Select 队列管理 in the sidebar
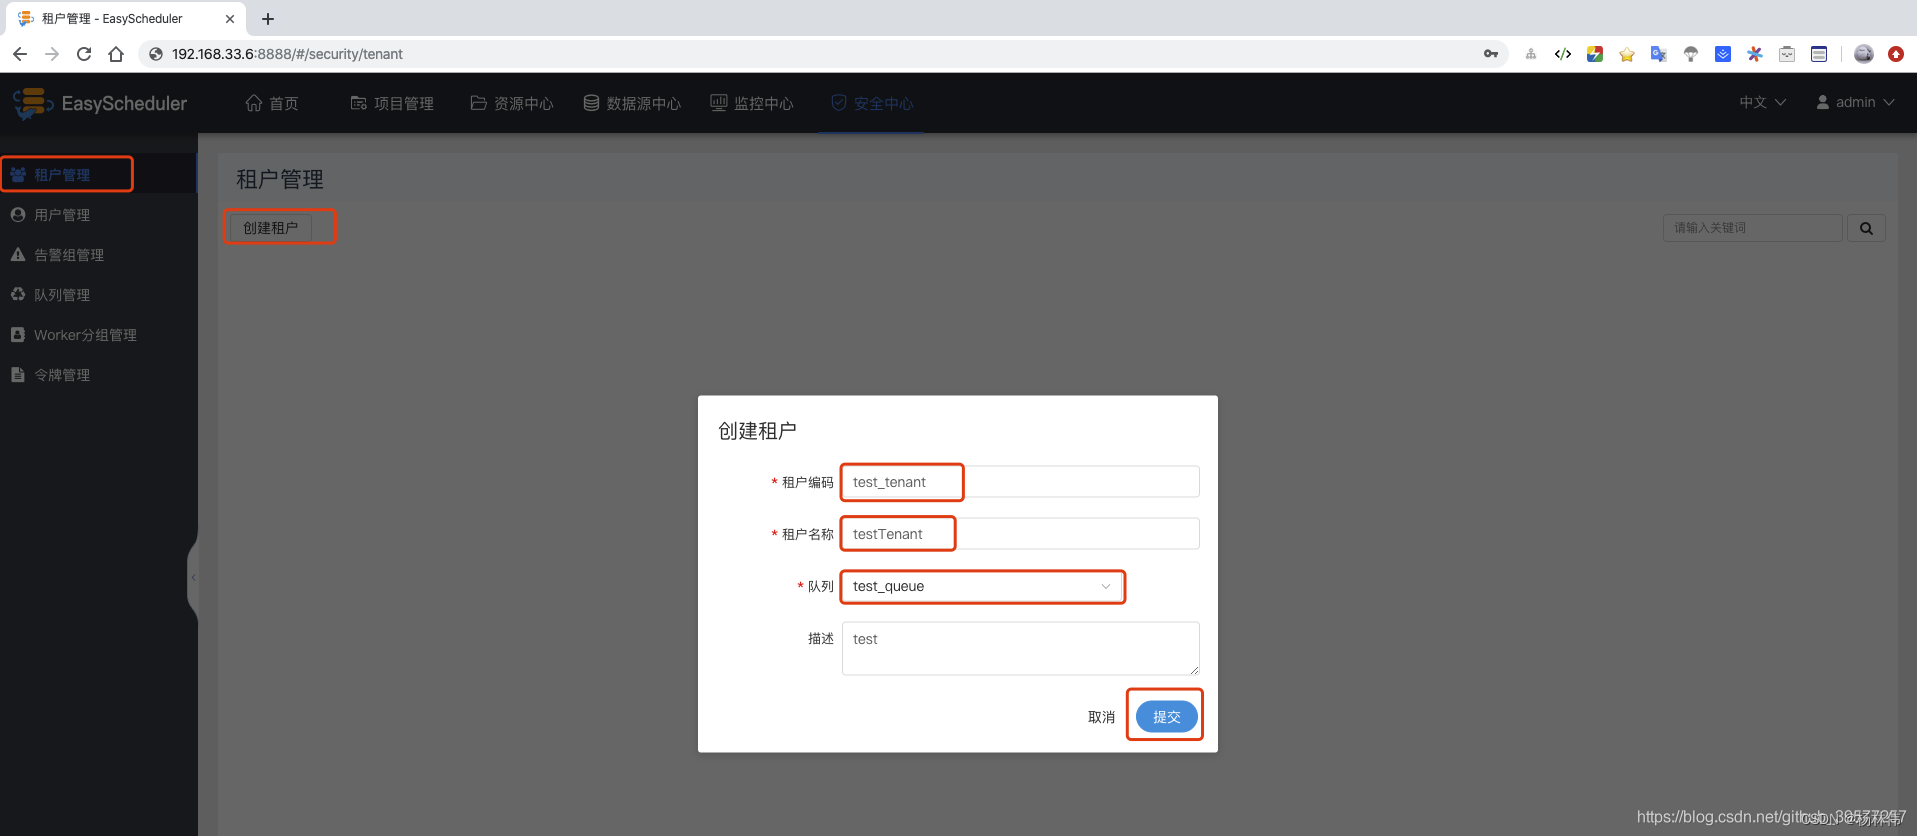 tap(98, 295)
